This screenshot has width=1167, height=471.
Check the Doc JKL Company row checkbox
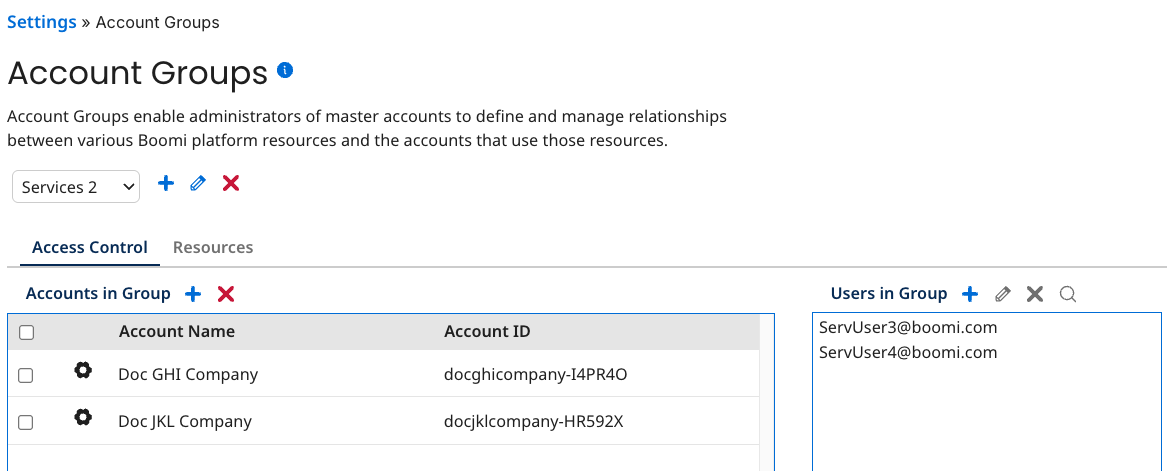pos(25,423)
